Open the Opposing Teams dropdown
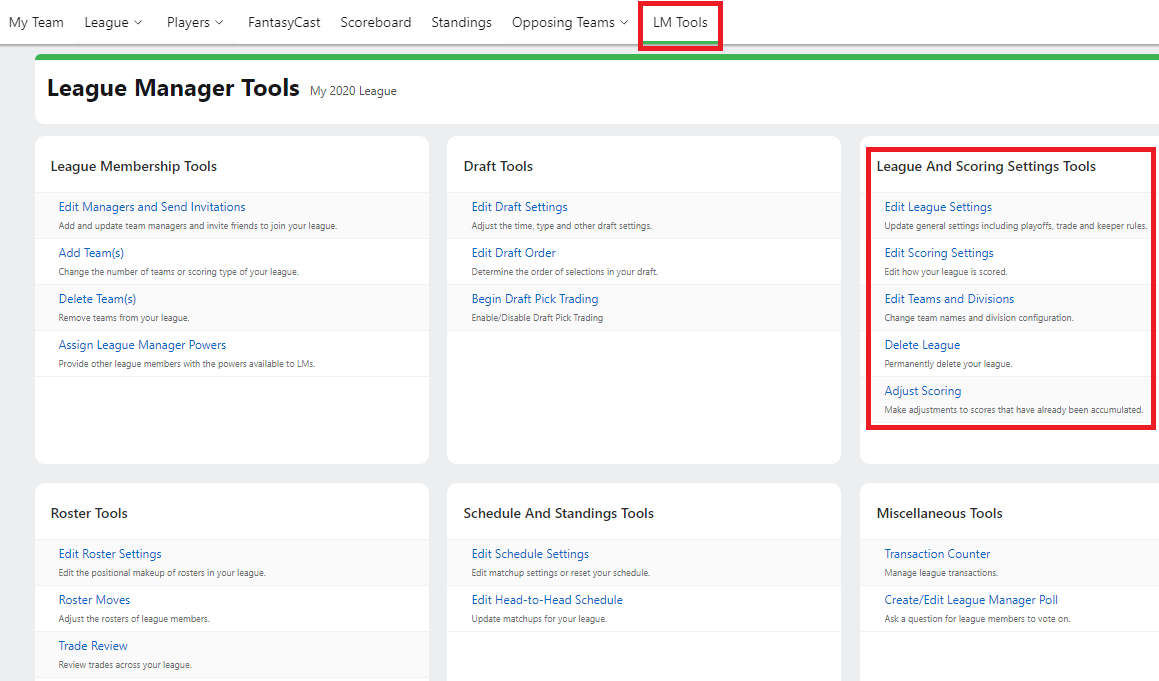 click(x=570, y=23)
